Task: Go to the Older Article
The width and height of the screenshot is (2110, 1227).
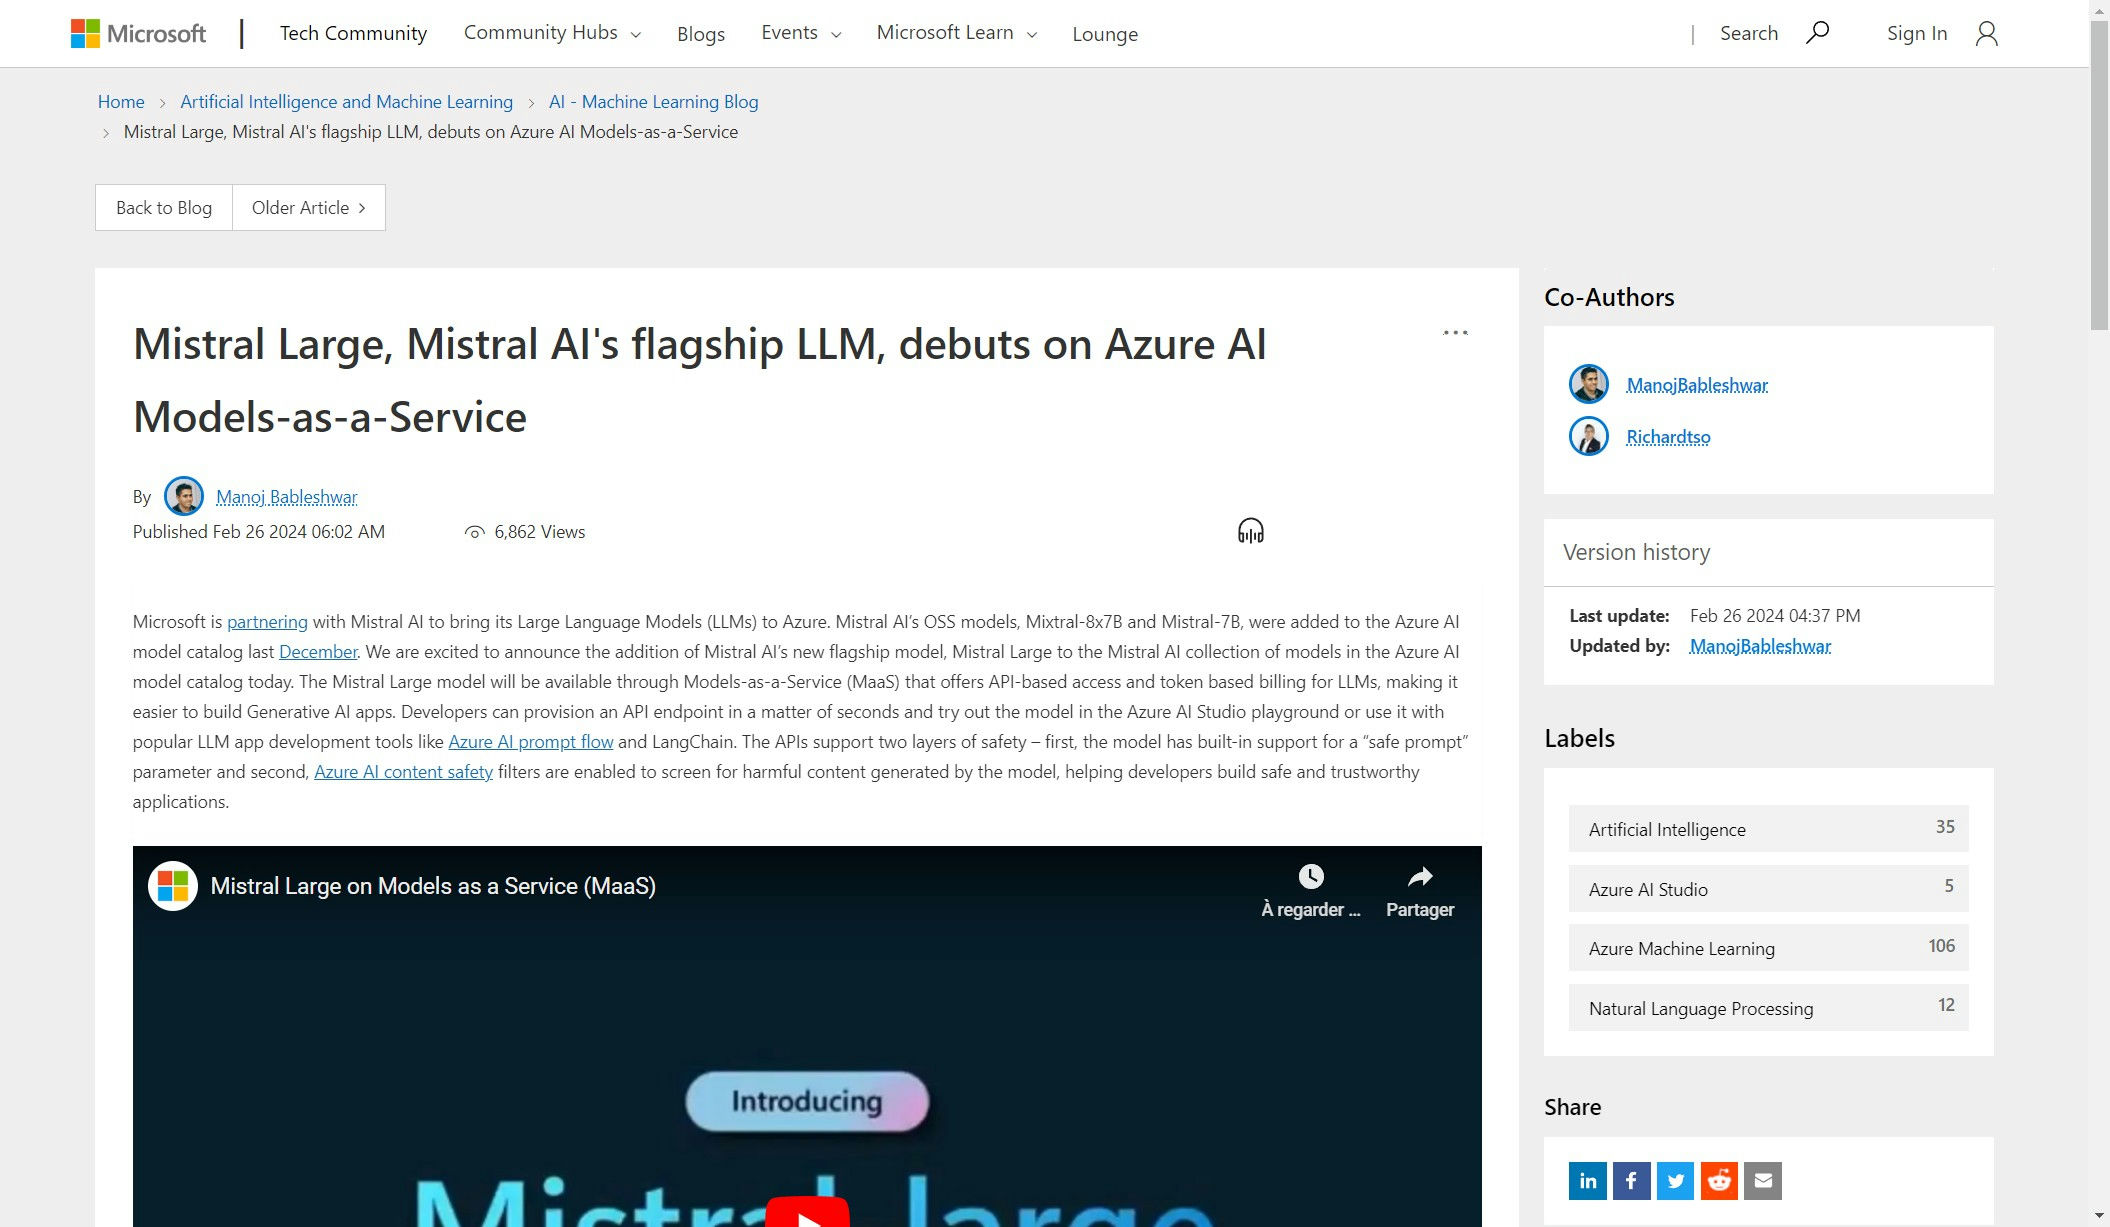Action: pyautogui.click(x=308, y=208)
